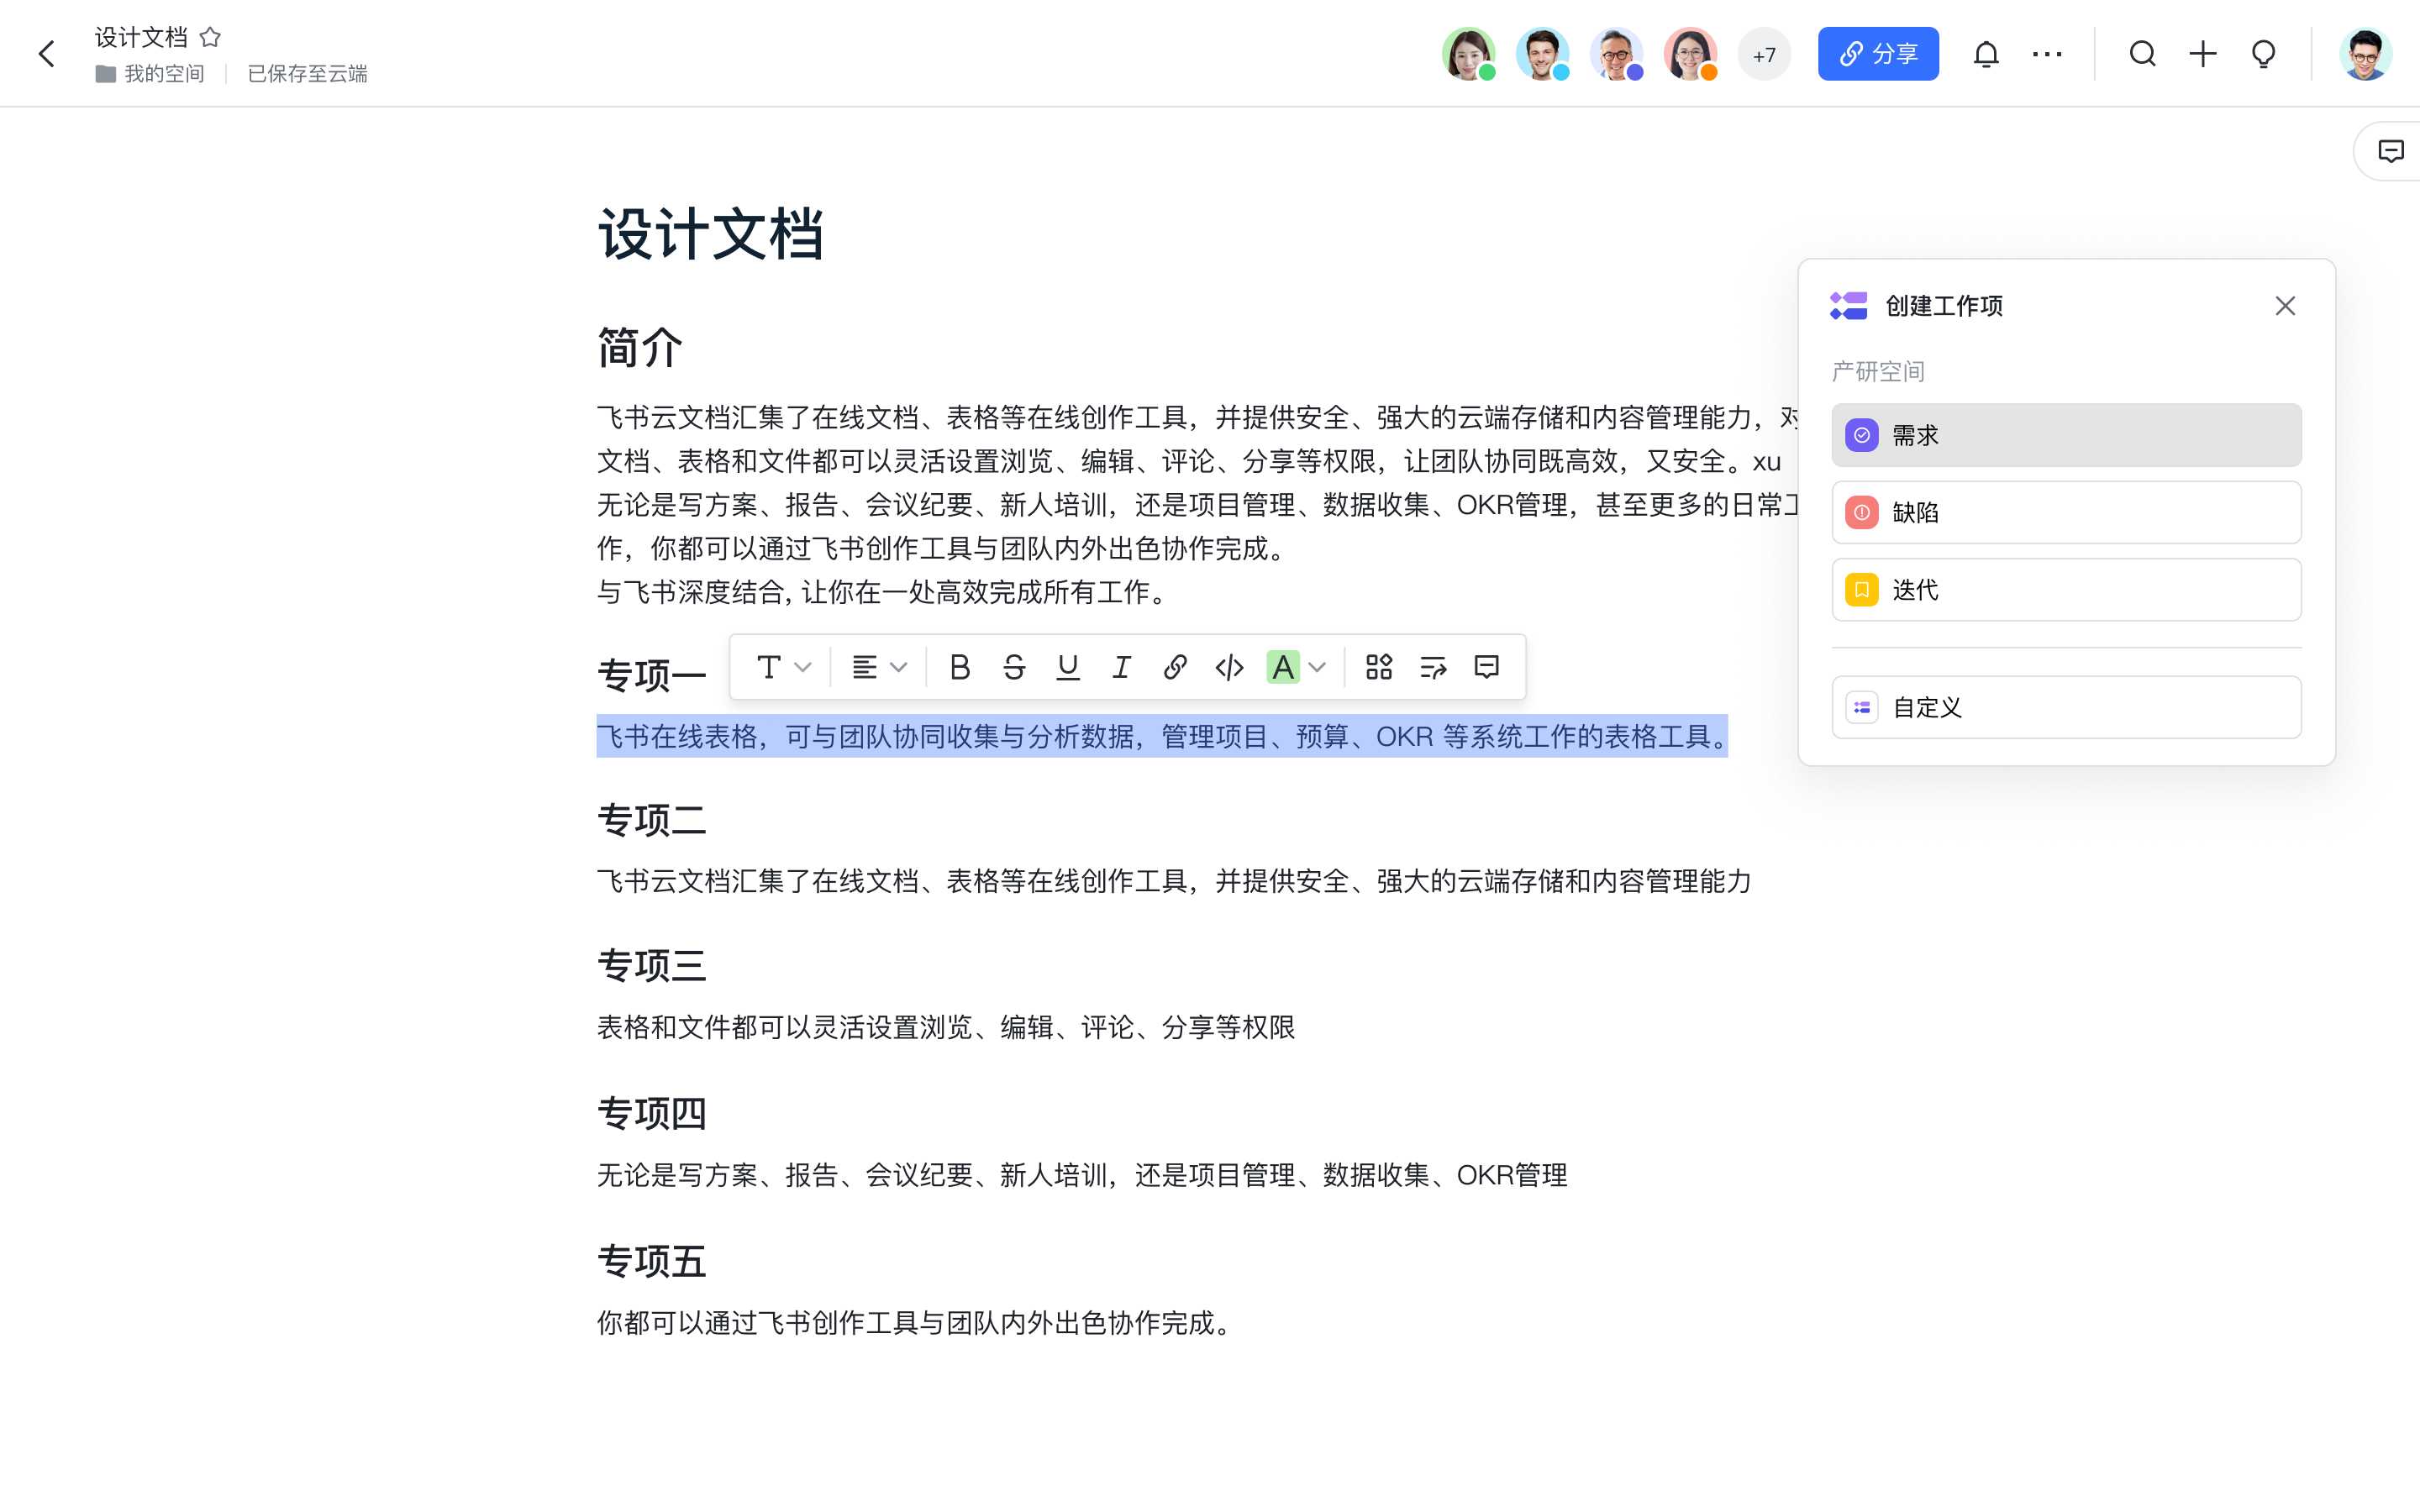Click the 专项四 heading

[x=652, y=1114]
